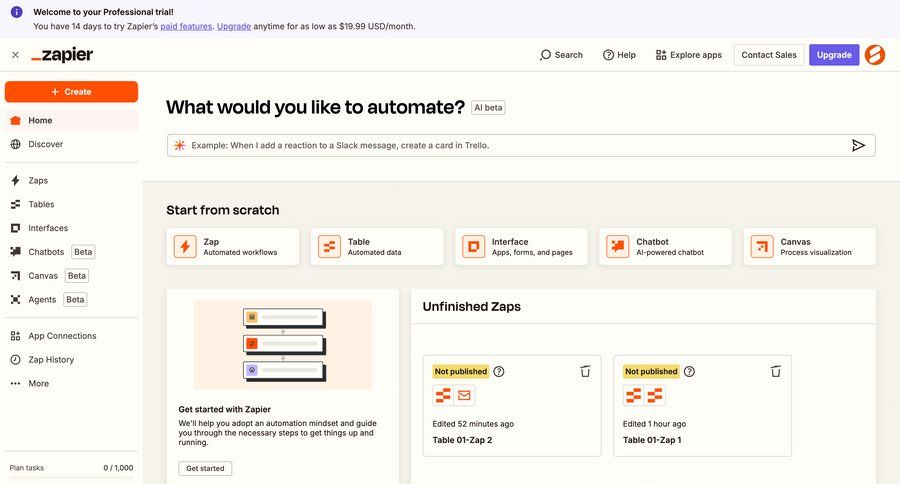The width and height of the screenshot is (900, 484).
Task: Click the orange Create button
Action: coord(71,92)
